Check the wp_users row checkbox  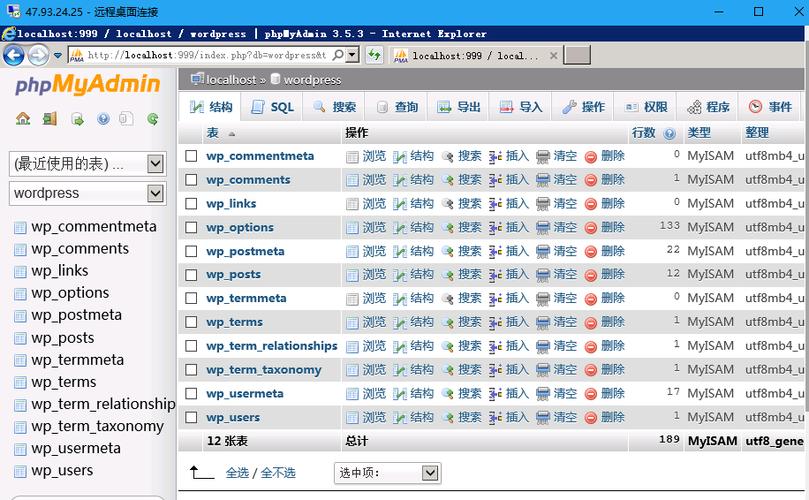[x=191, y=417]
